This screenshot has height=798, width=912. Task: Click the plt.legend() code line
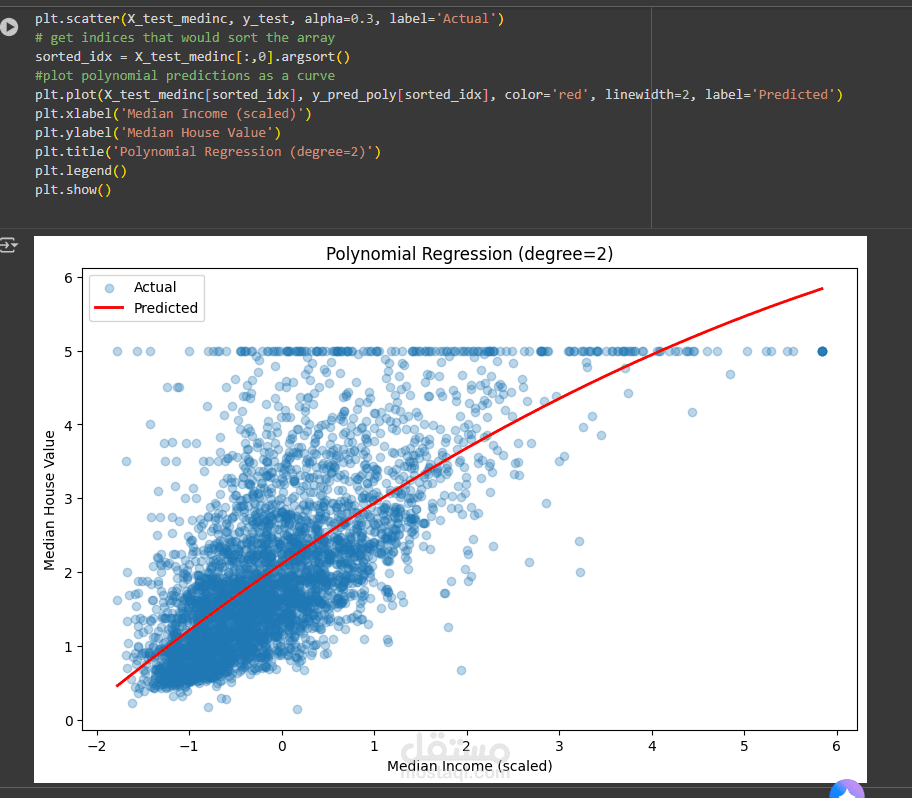pos(81,171)
